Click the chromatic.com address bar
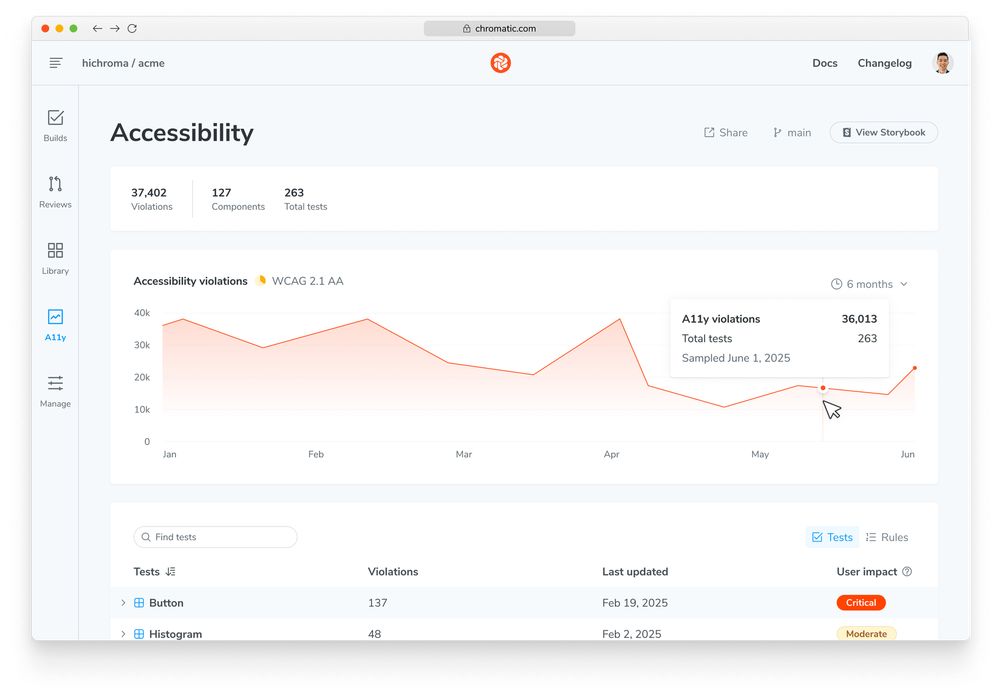 click(499, 29)
